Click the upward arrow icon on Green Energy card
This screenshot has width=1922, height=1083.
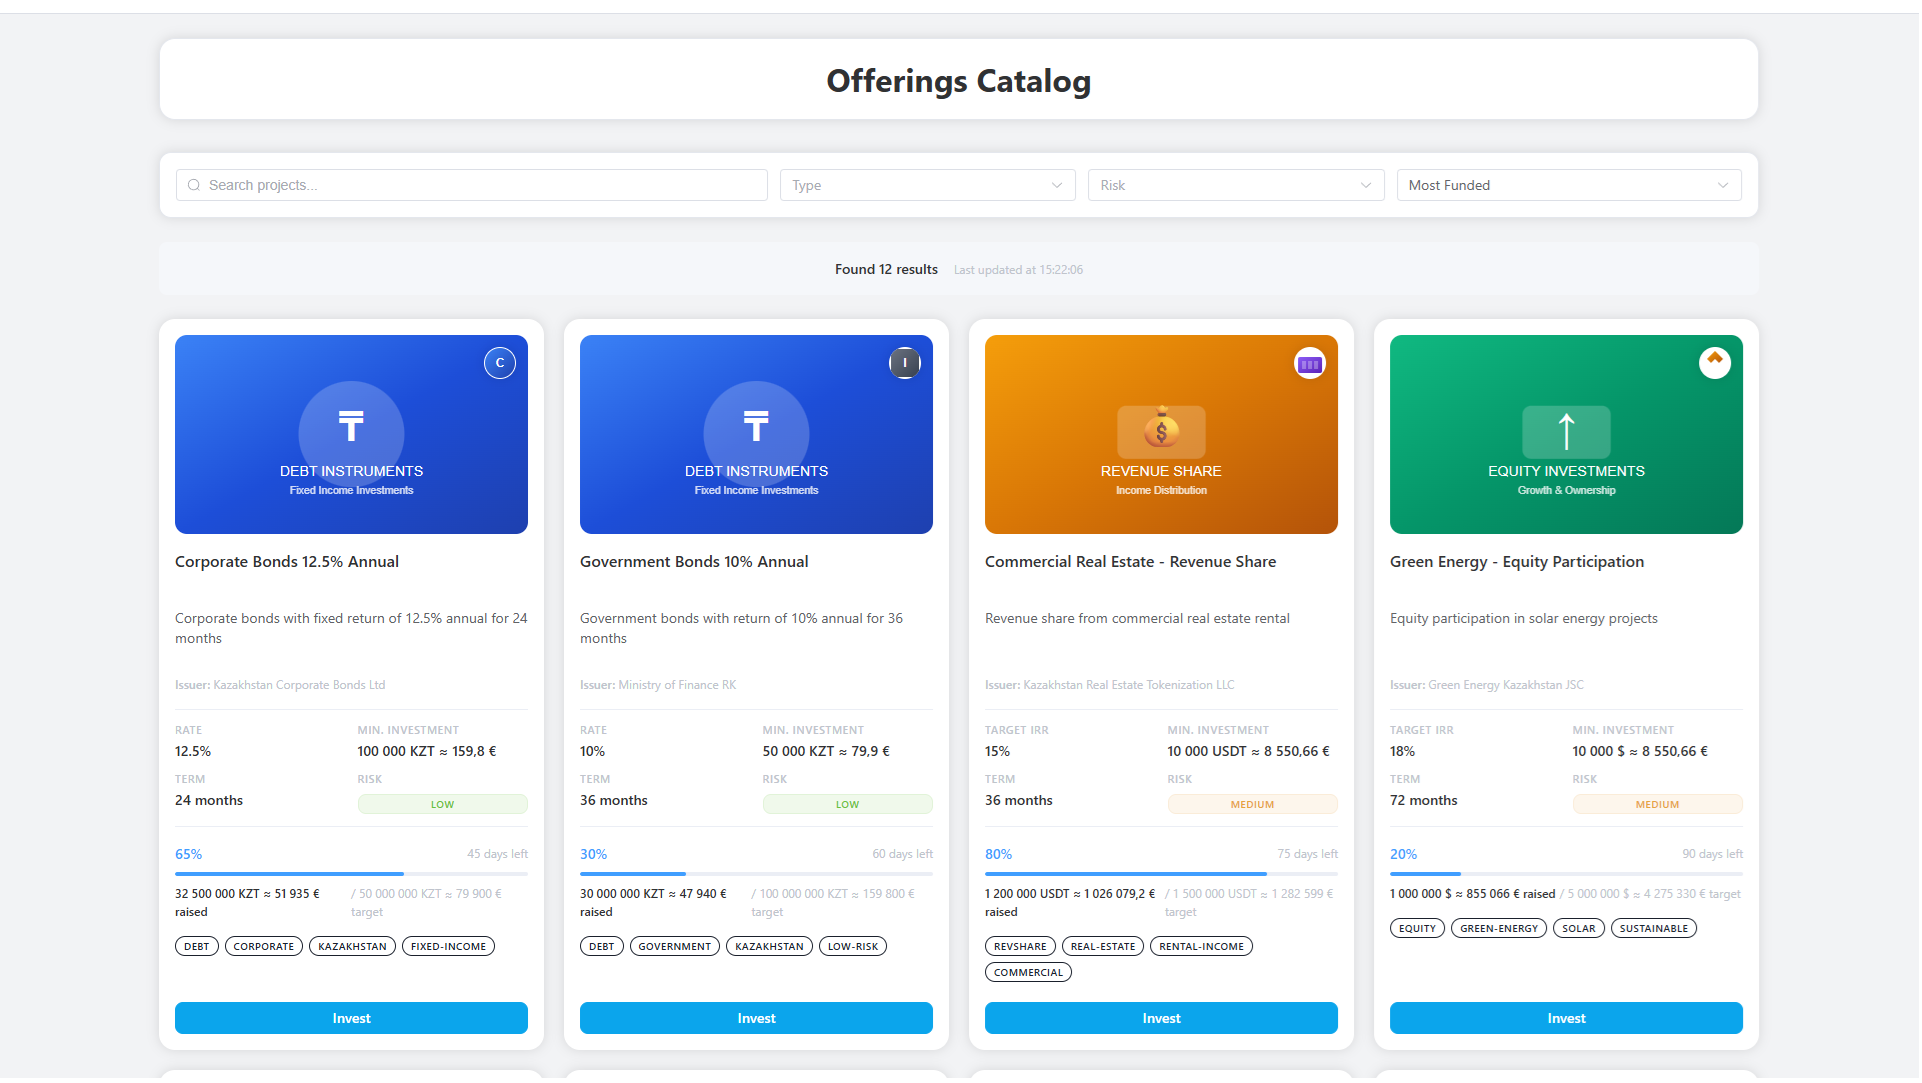tap(1565, 431)
